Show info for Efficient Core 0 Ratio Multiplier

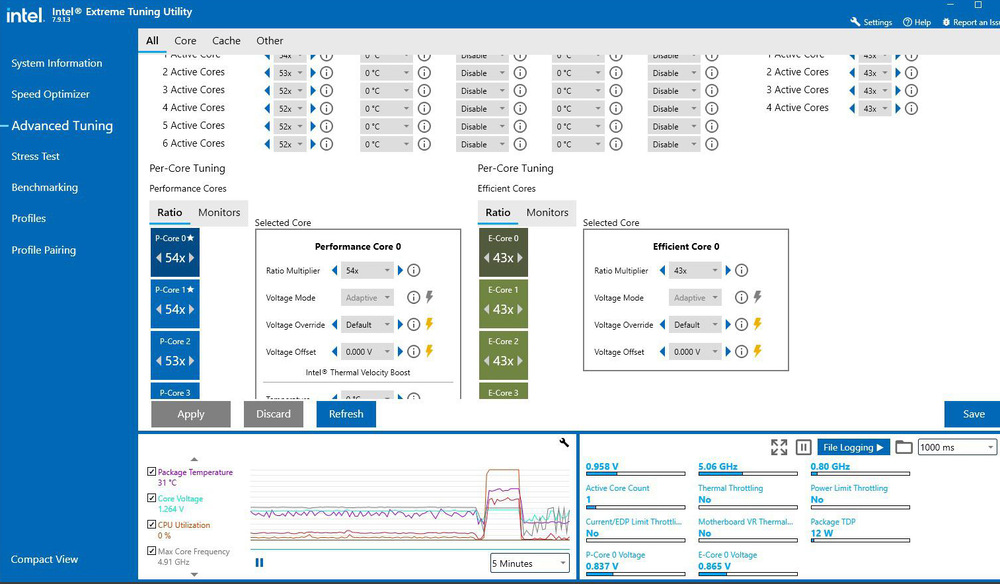[x=741, y=270]
